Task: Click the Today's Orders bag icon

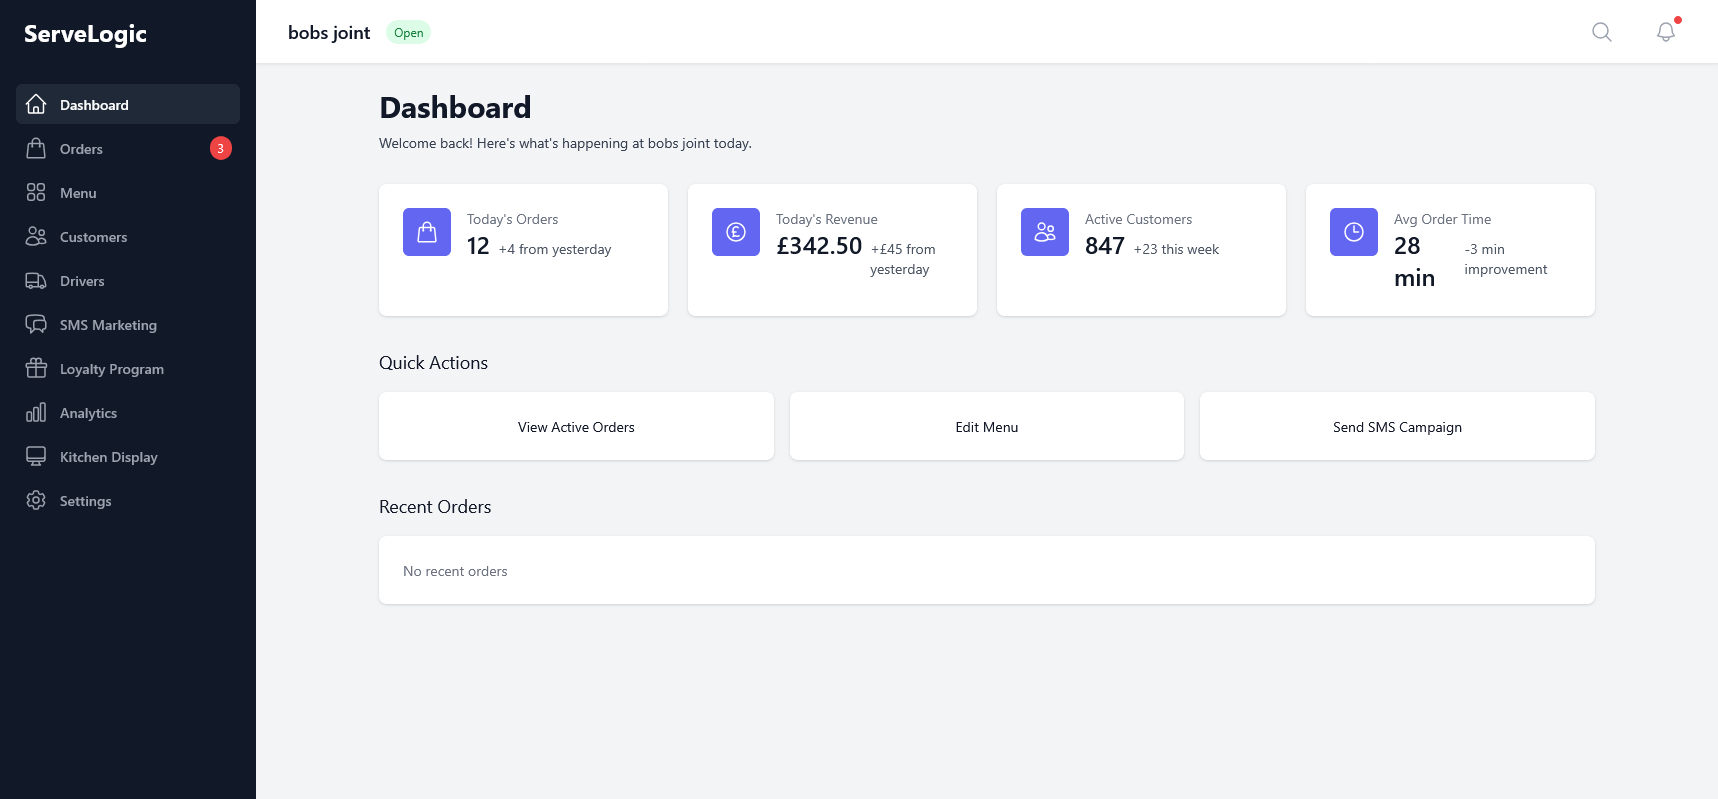Action: pyautogui.click(x=427, y=232)
